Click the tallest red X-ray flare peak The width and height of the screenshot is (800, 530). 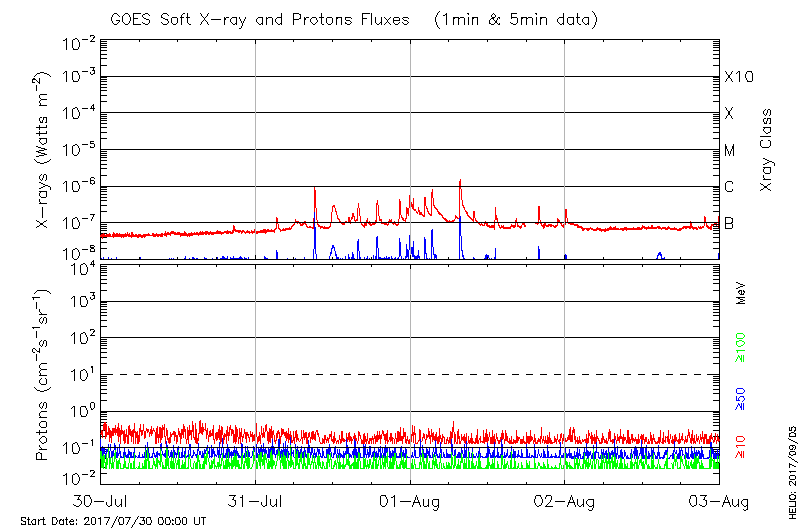tap(460, 182)
